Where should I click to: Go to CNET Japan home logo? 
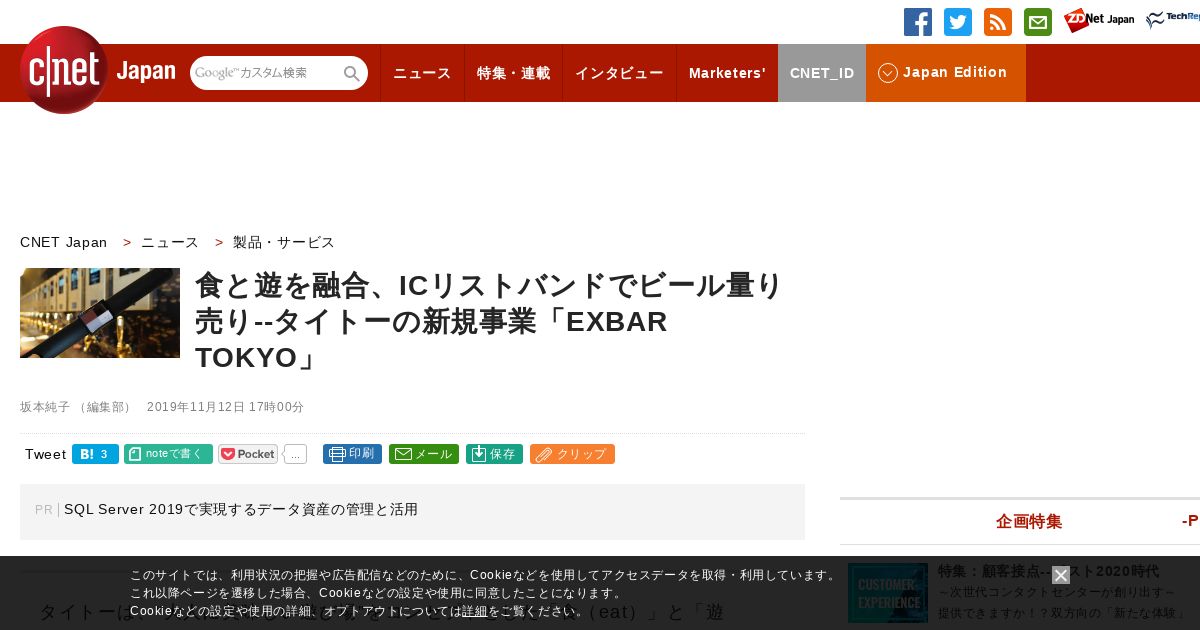97,70
